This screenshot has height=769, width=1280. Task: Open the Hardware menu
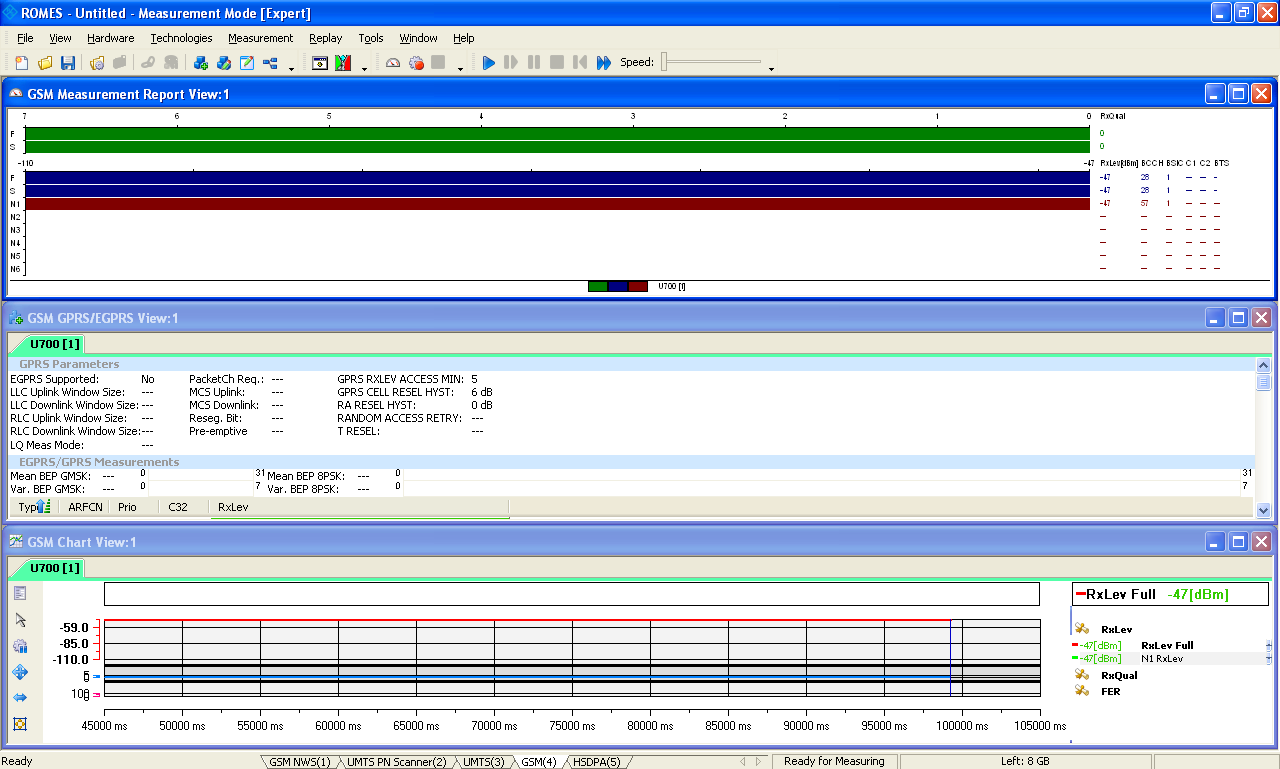110,38
